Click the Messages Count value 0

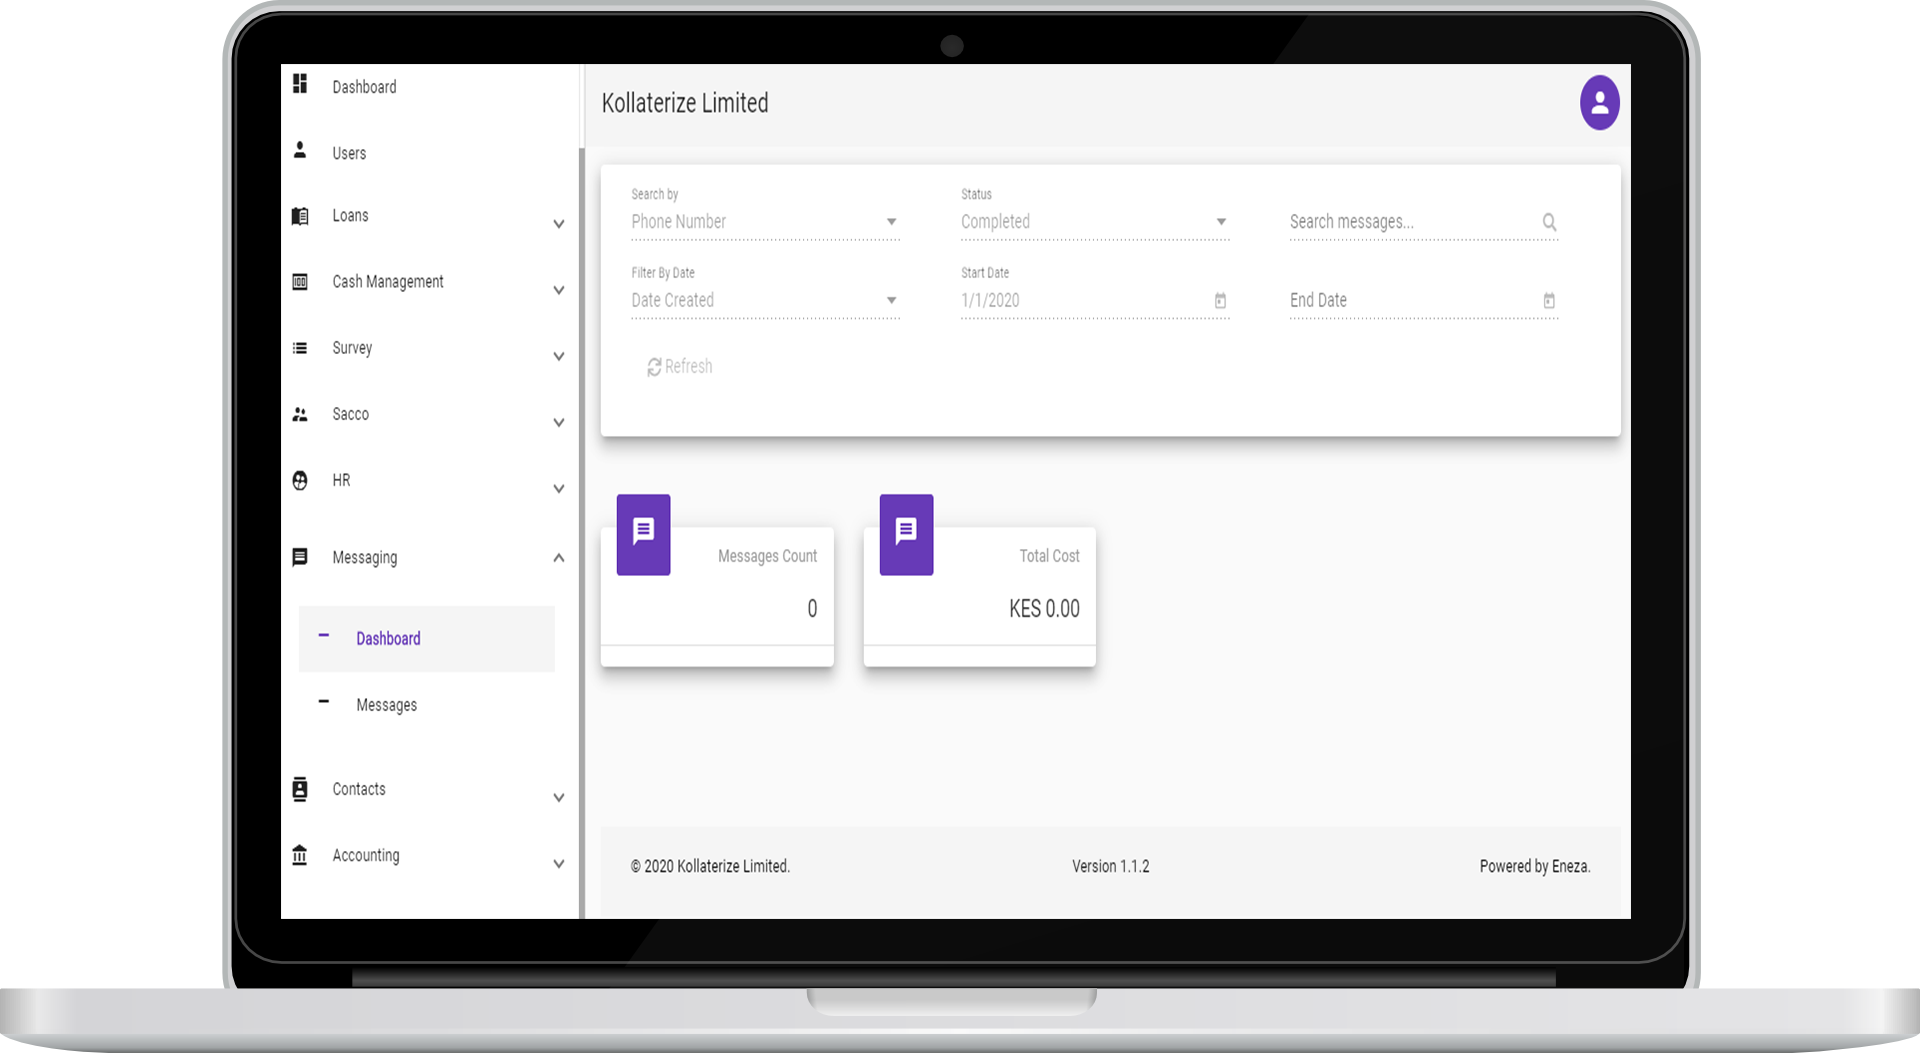(812, 608)
